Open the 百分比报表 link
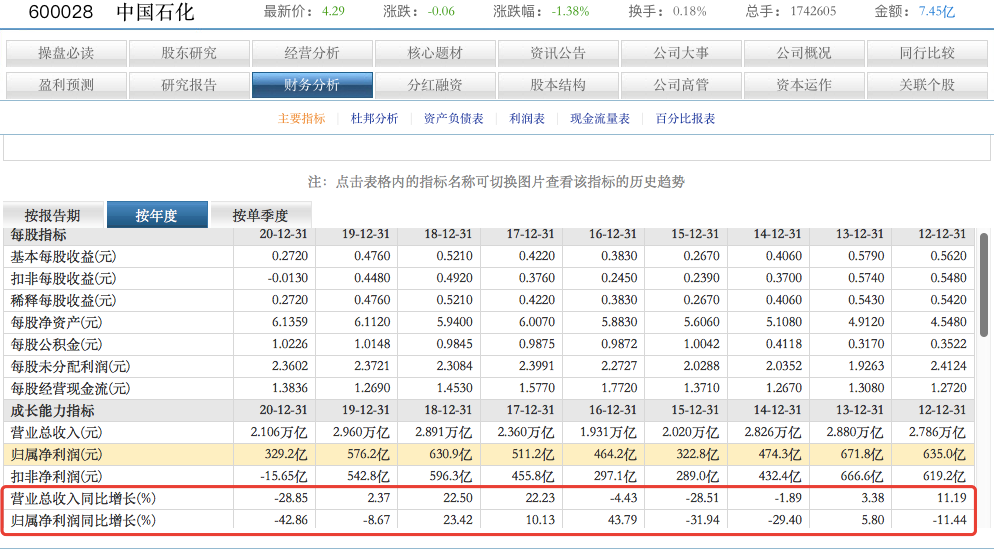This screenshot has height=550, width=994. pos(685,118)
